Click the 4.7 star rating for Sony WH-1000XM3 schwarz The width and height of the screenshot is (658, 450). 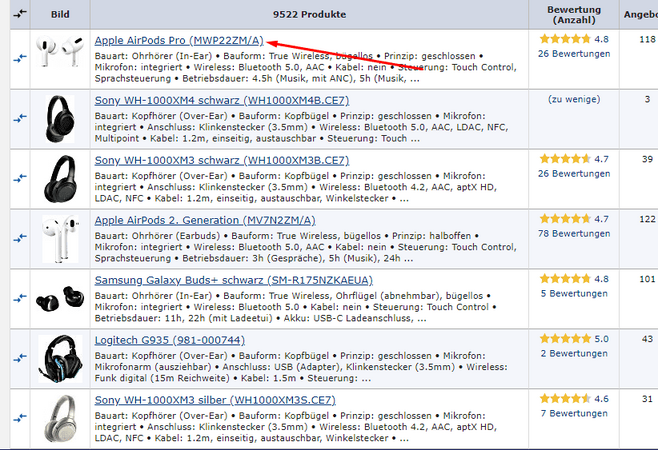pyautogui.click(x=574, y=159)
